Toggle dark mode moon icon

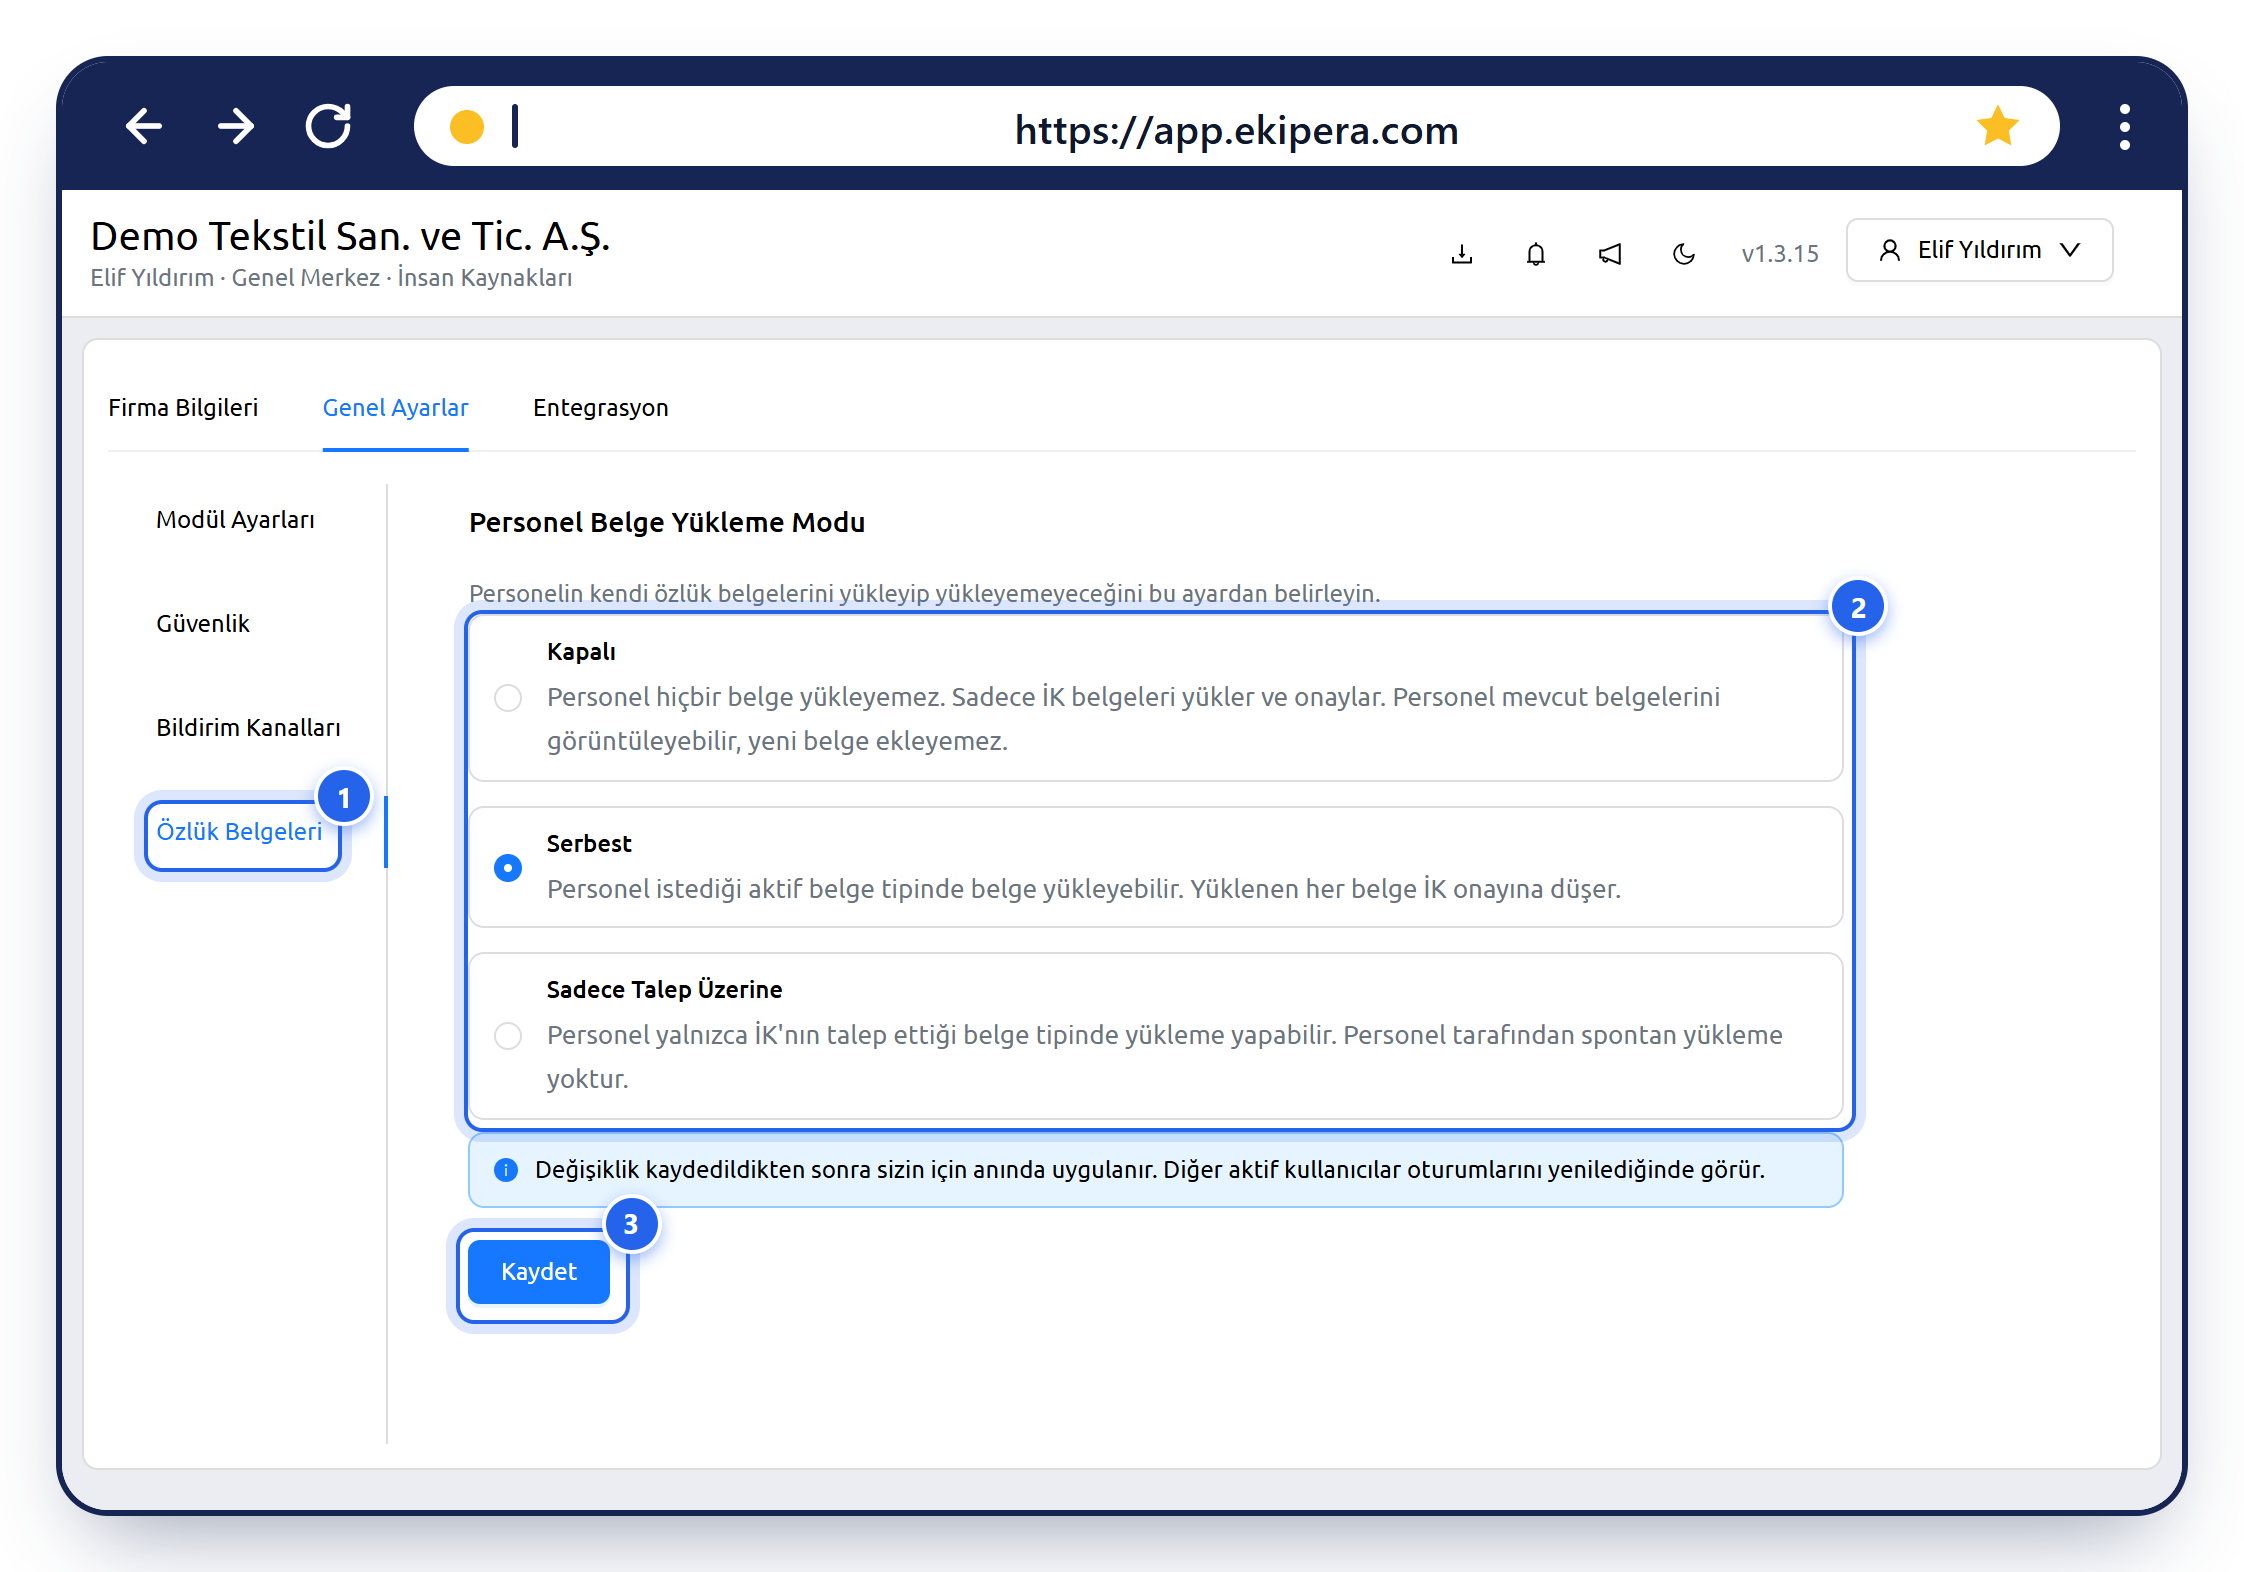(1684, 254)
